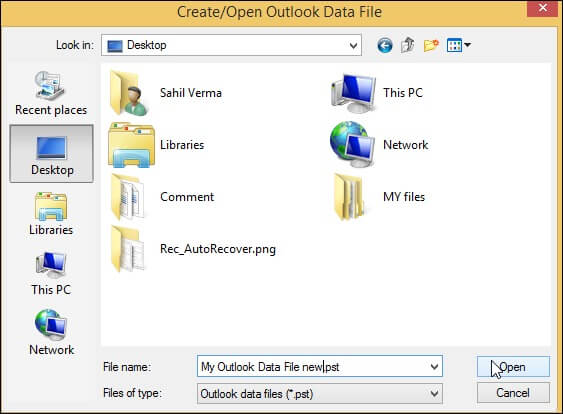Click the Cancel button
The height and width of the screenshot is (414, 563).
[513, 393]
